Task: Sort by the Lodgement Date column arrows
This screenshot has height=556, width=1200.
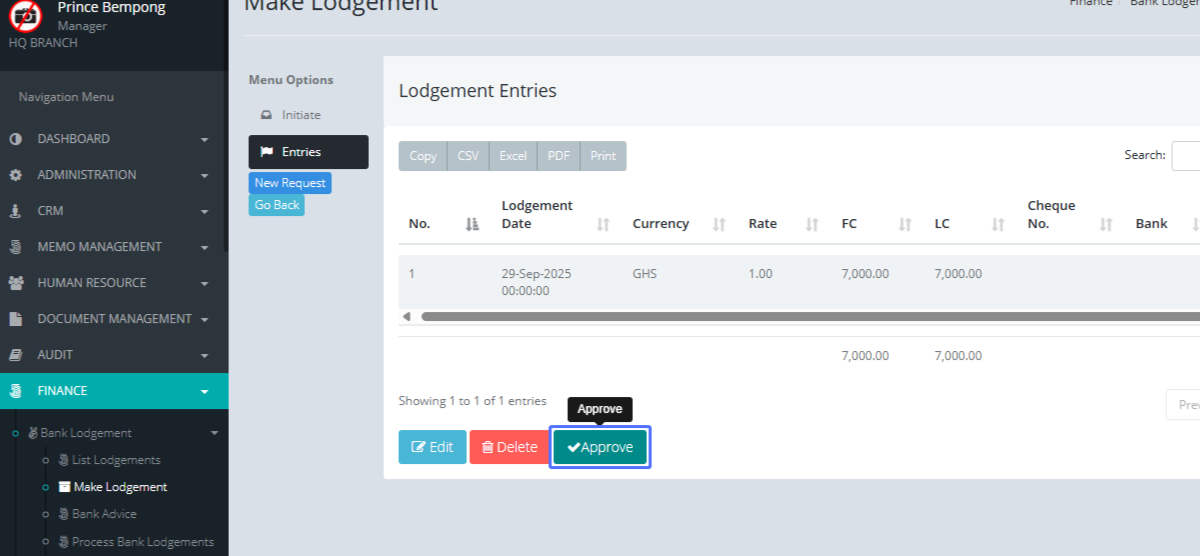Action: (603, 225)
